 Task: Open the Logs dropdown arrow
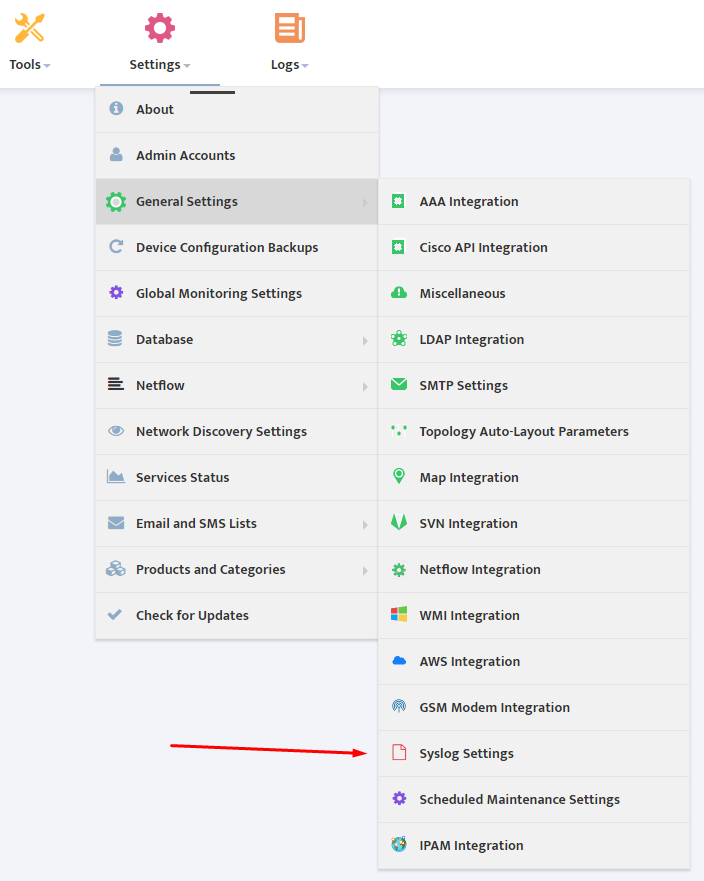coord(305,66)
